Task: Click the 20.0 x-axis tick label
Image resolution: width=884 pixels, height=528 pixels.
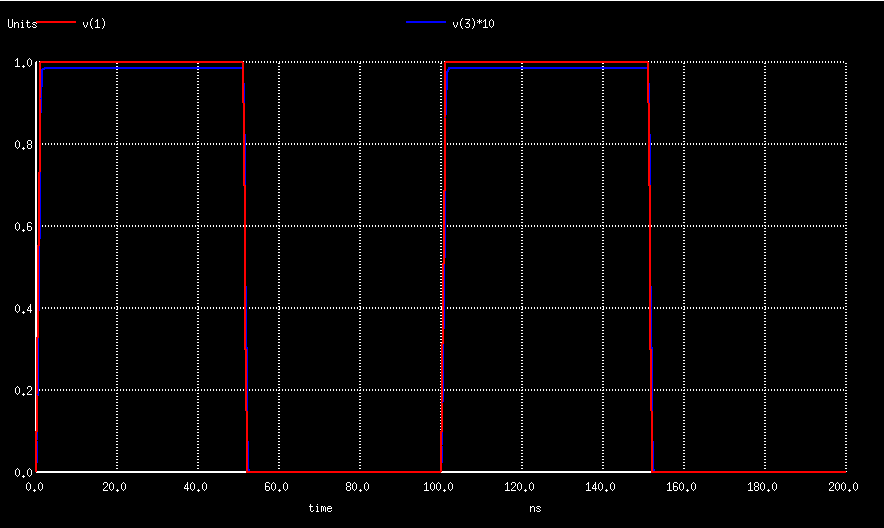Action: point(114,487)
